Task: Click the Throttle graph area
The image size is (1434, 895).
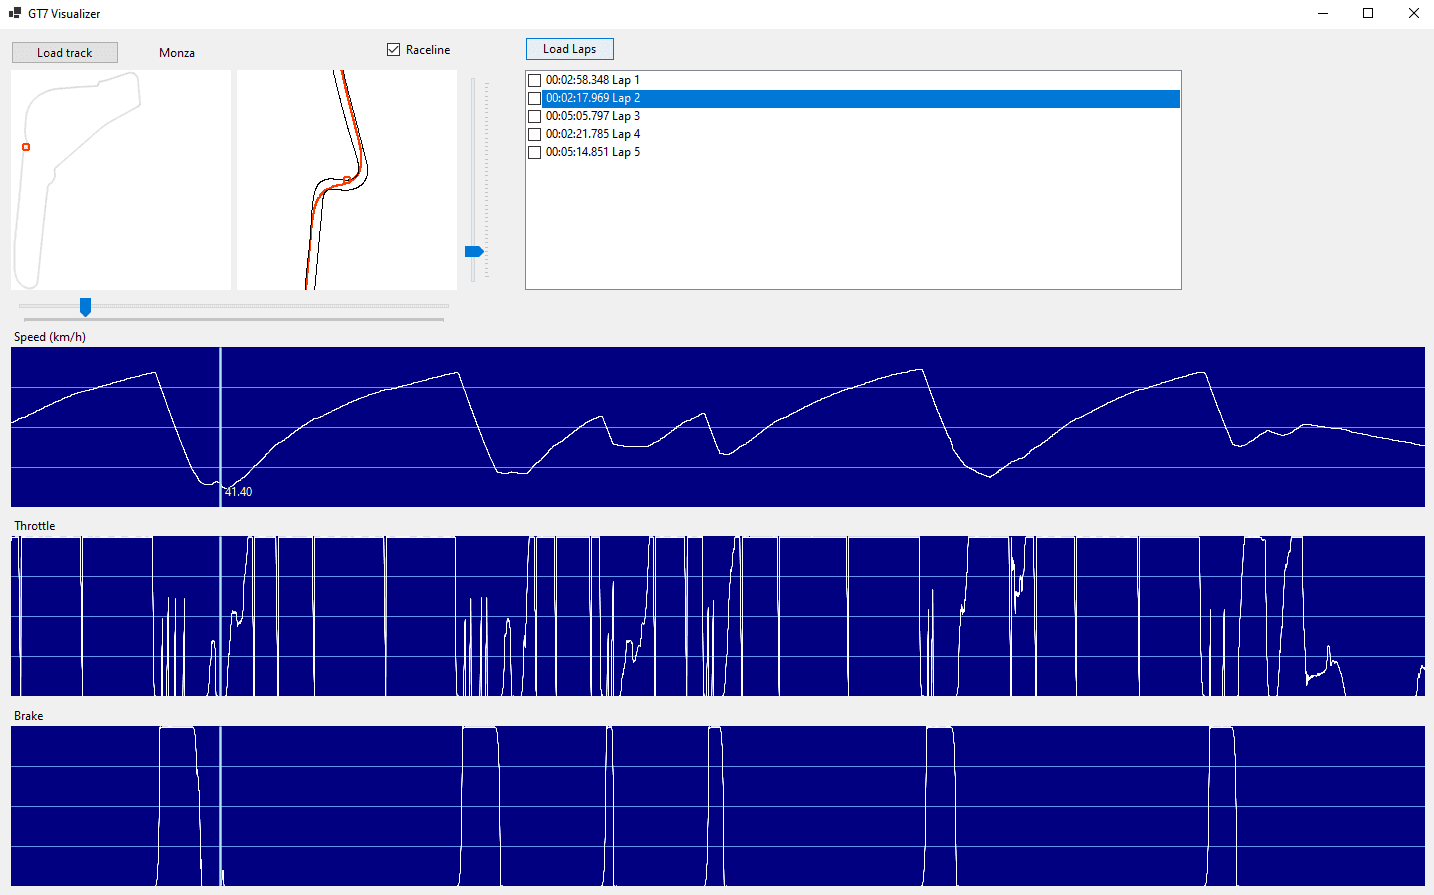Action: pyautogui.click(x=718, y=616)
